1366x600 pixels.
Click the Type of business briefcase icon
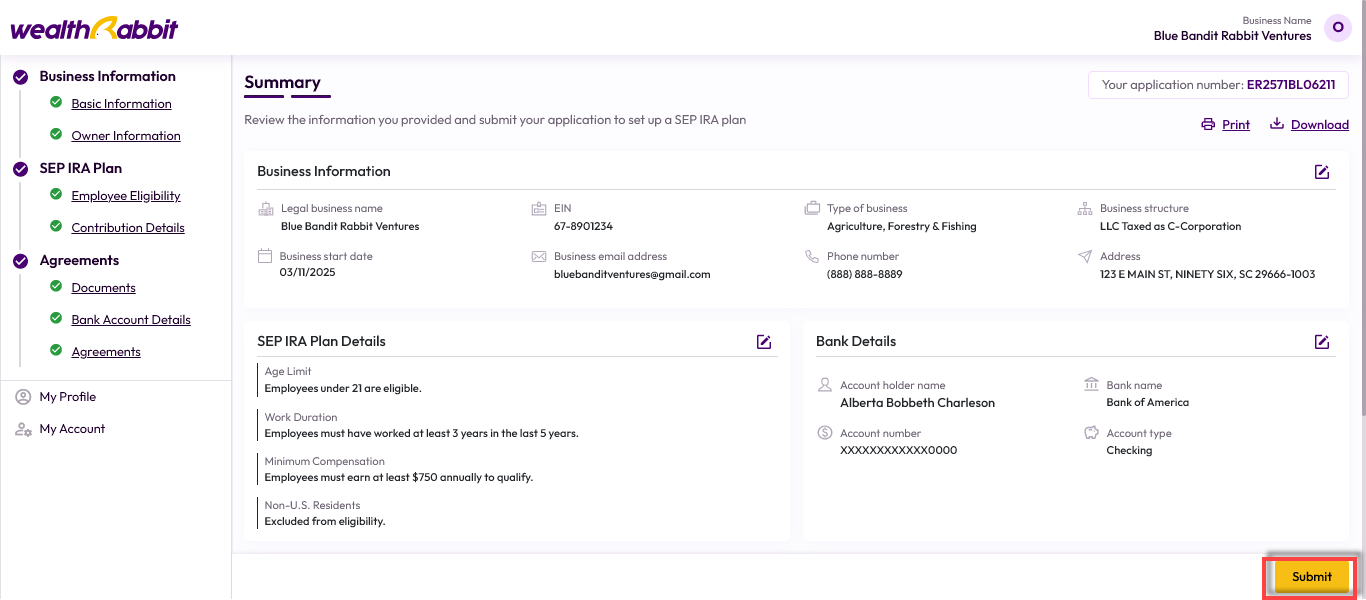click(x=812, y=209)
